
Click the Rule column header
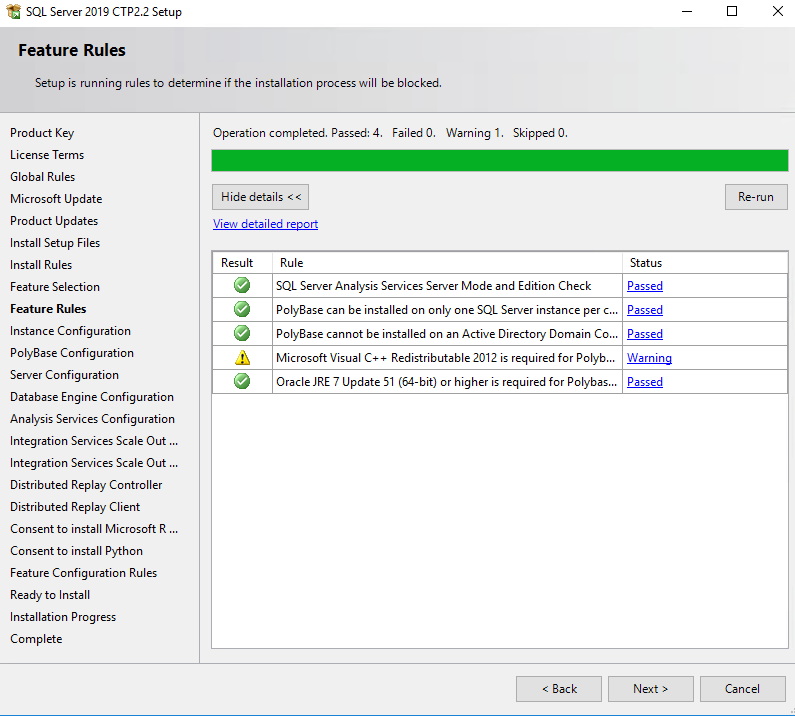coord(447,263)
